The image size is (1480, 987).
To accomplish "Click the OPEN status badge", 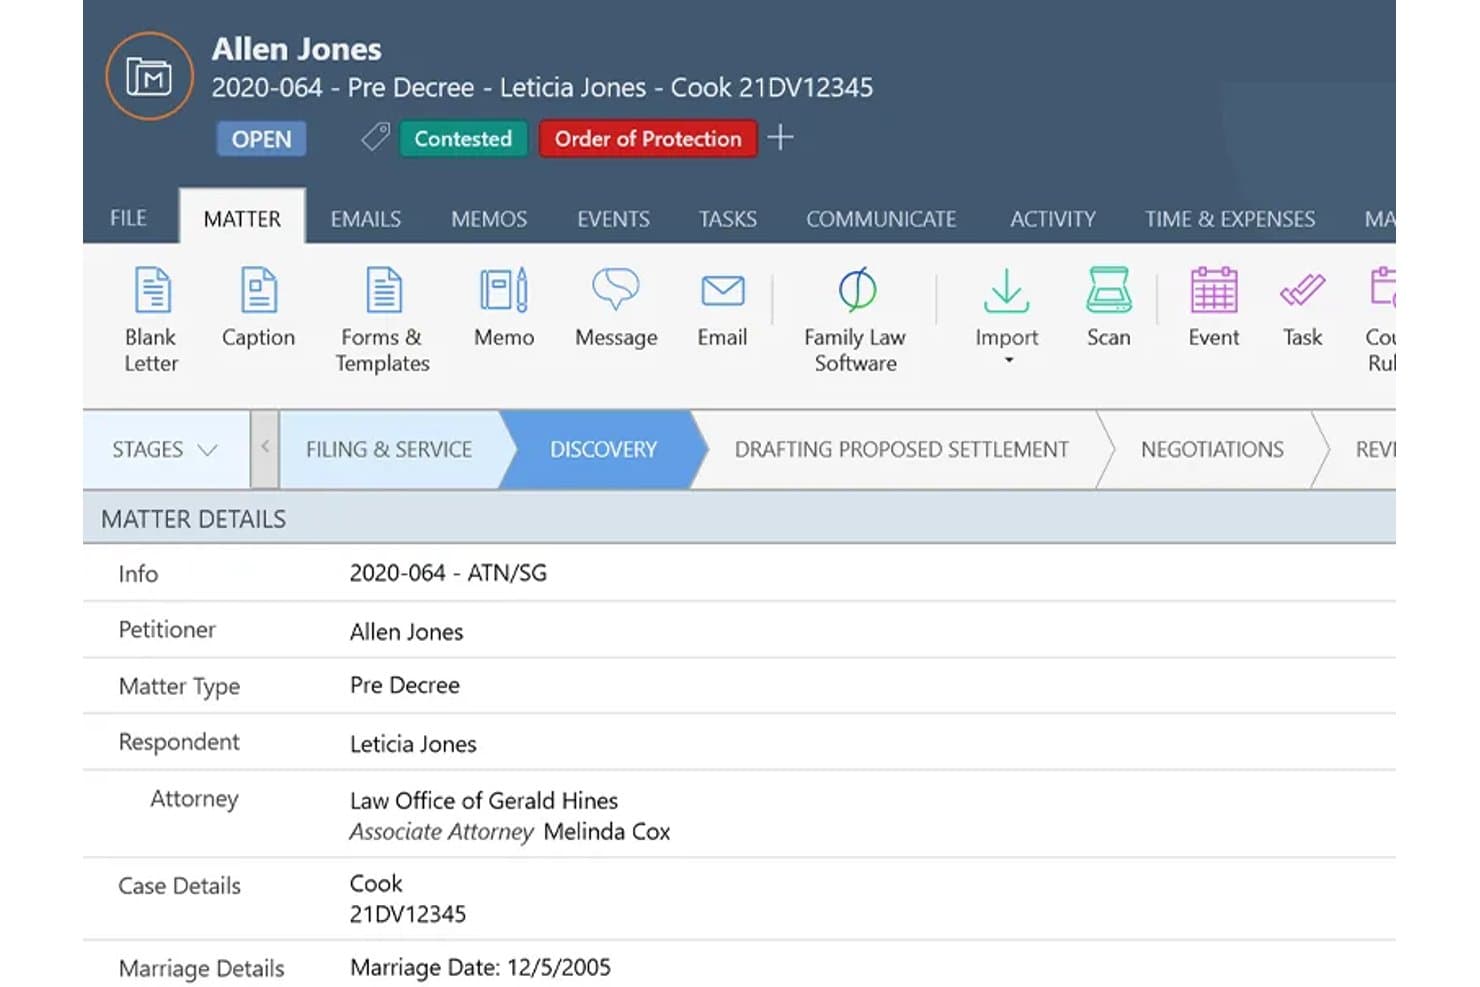I will 262,139.
